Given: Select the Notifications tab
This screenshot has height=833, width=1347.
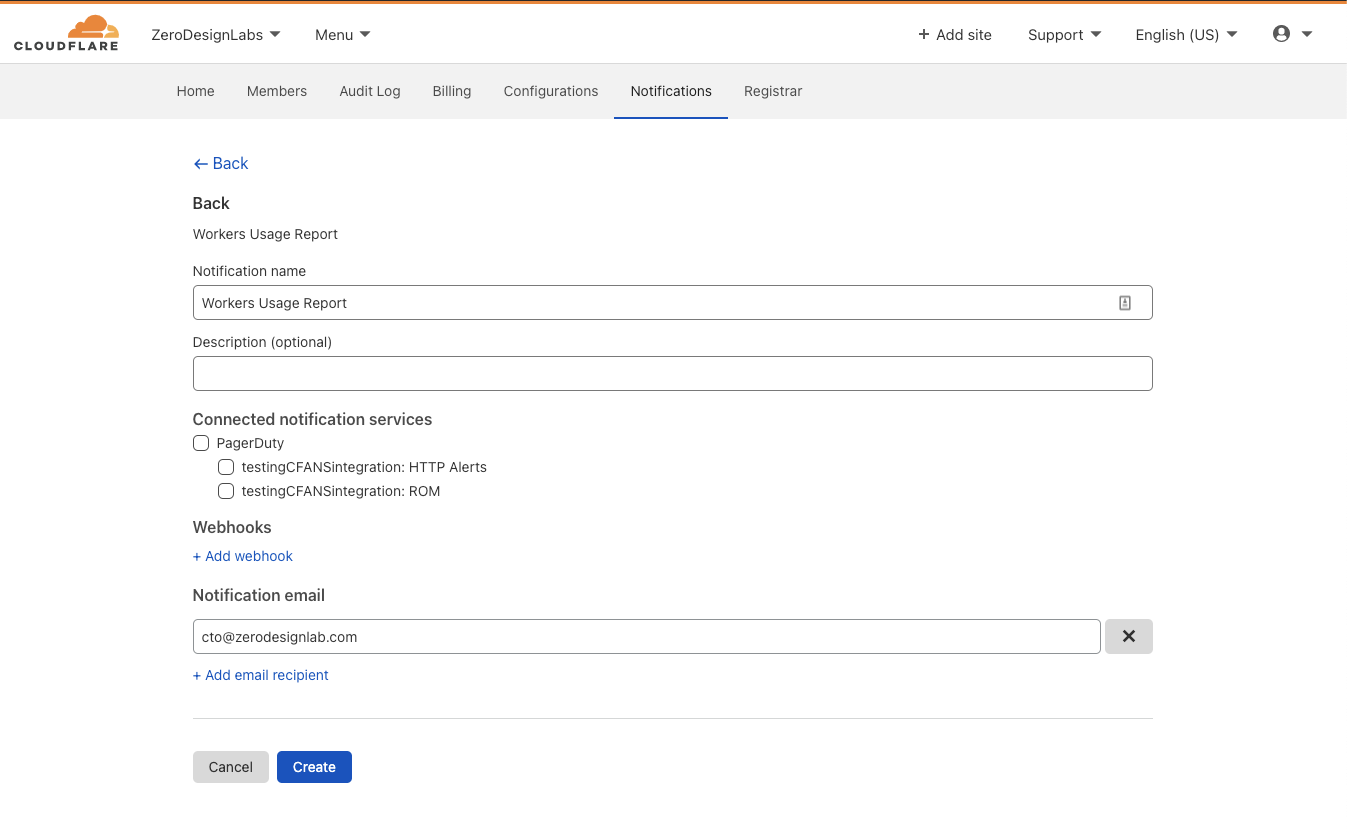Looking at the screenshot, I should [671, 91].
